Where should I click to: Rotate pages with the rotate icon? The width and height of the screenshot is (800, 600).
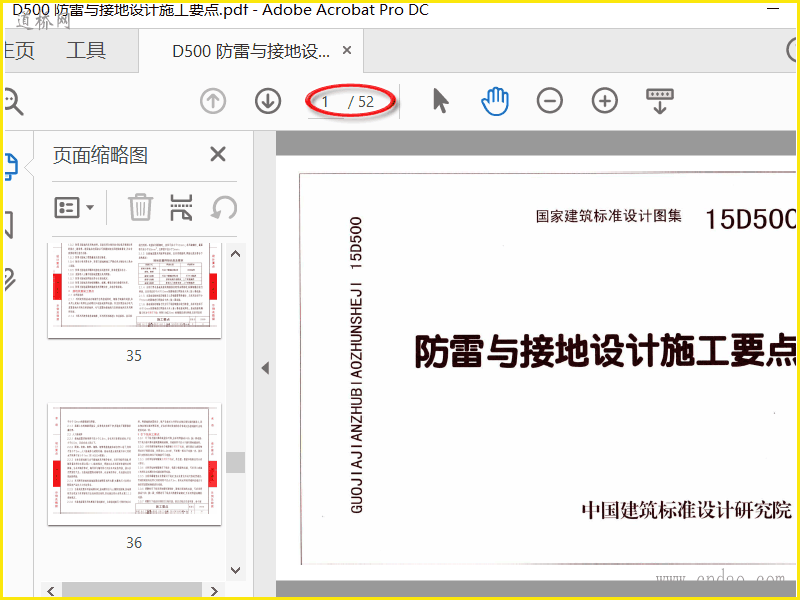(224, 207)
